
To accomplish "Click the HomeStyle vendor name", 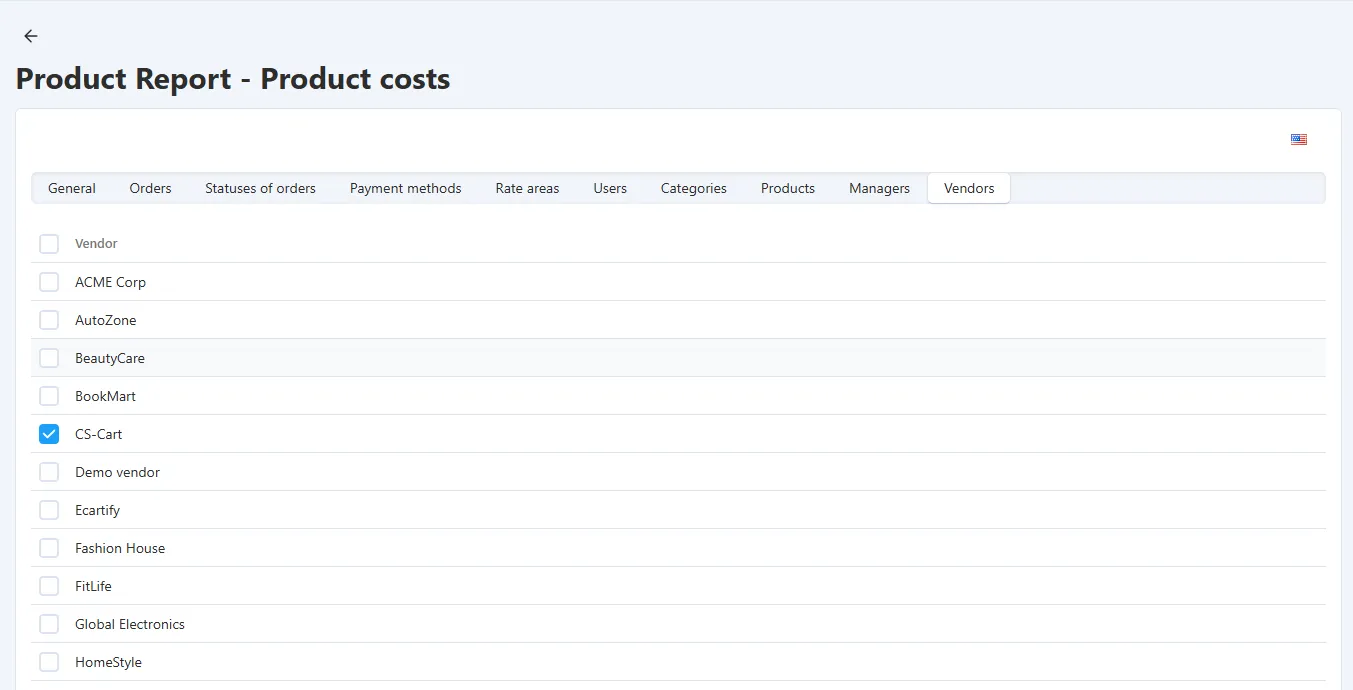I will click(x=108, y=662).
